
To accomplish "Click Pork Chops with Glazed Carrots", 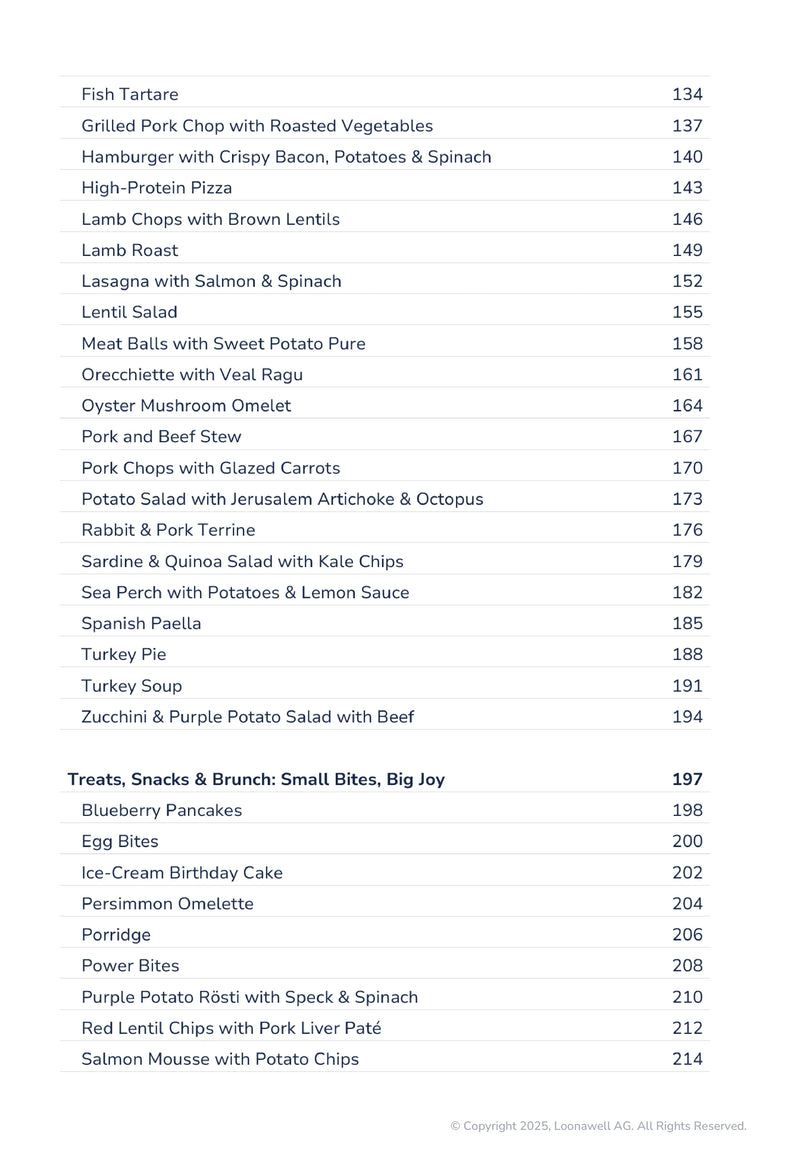I will (210, 468).
